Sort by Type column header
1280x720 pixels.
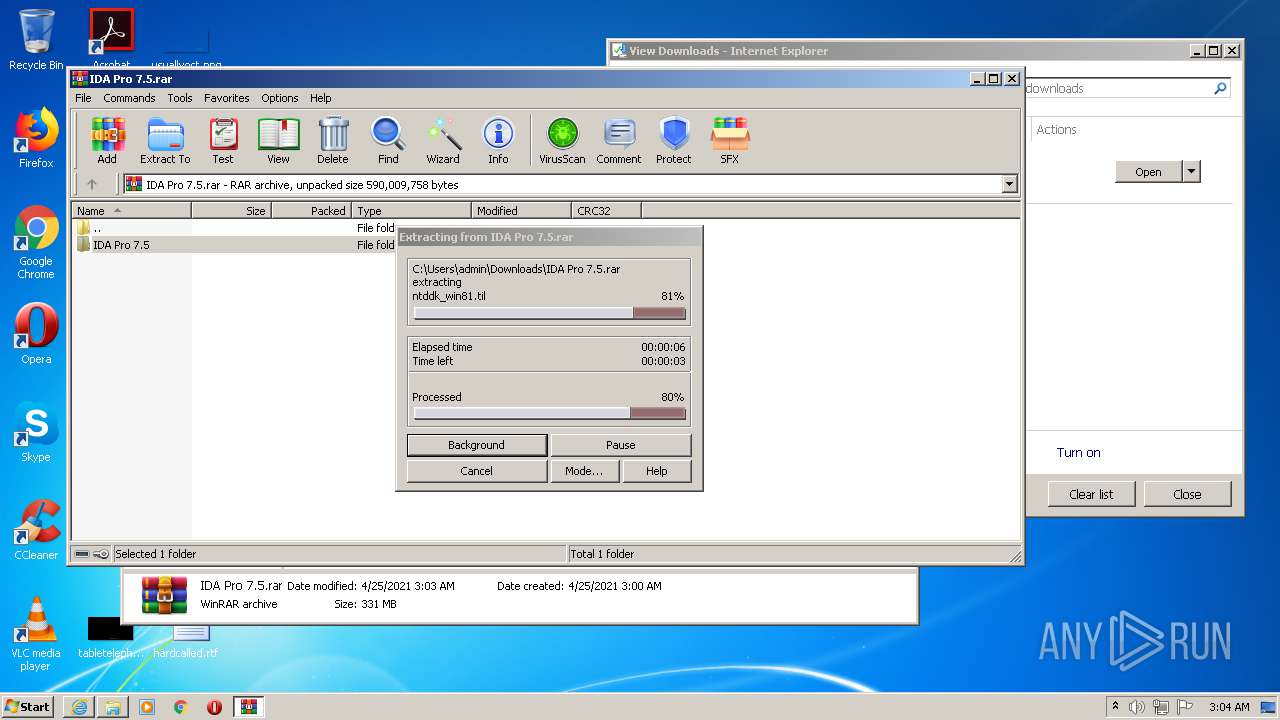click(x=411, y=211)
